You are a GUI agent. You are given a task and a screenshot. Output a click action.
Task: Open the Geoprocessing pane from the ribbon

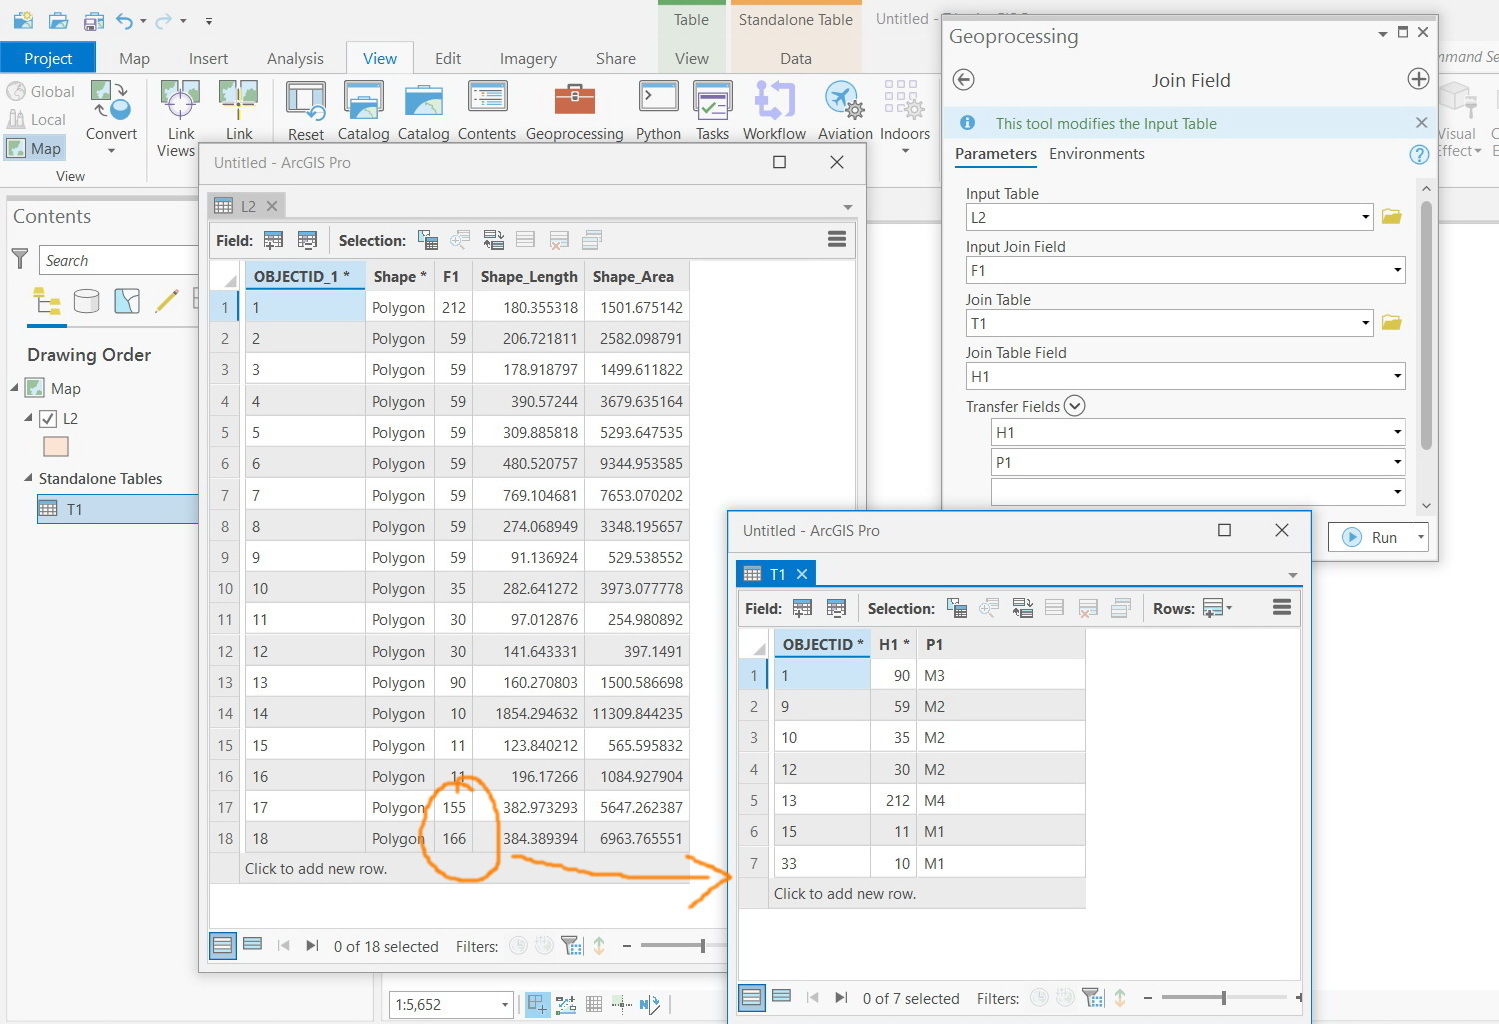(x=574, y=110)
